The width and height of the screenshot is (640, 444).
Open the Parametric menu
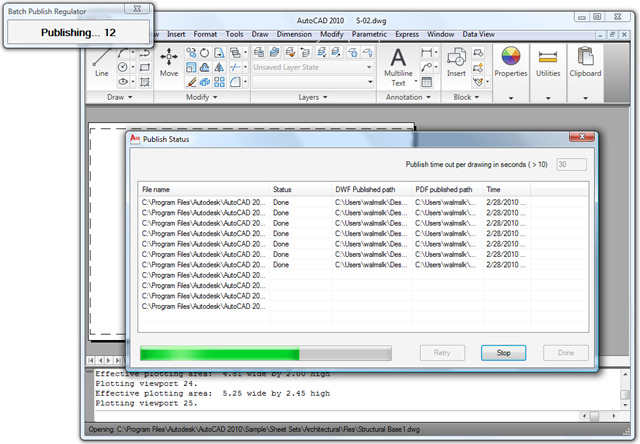click(369, 32)
